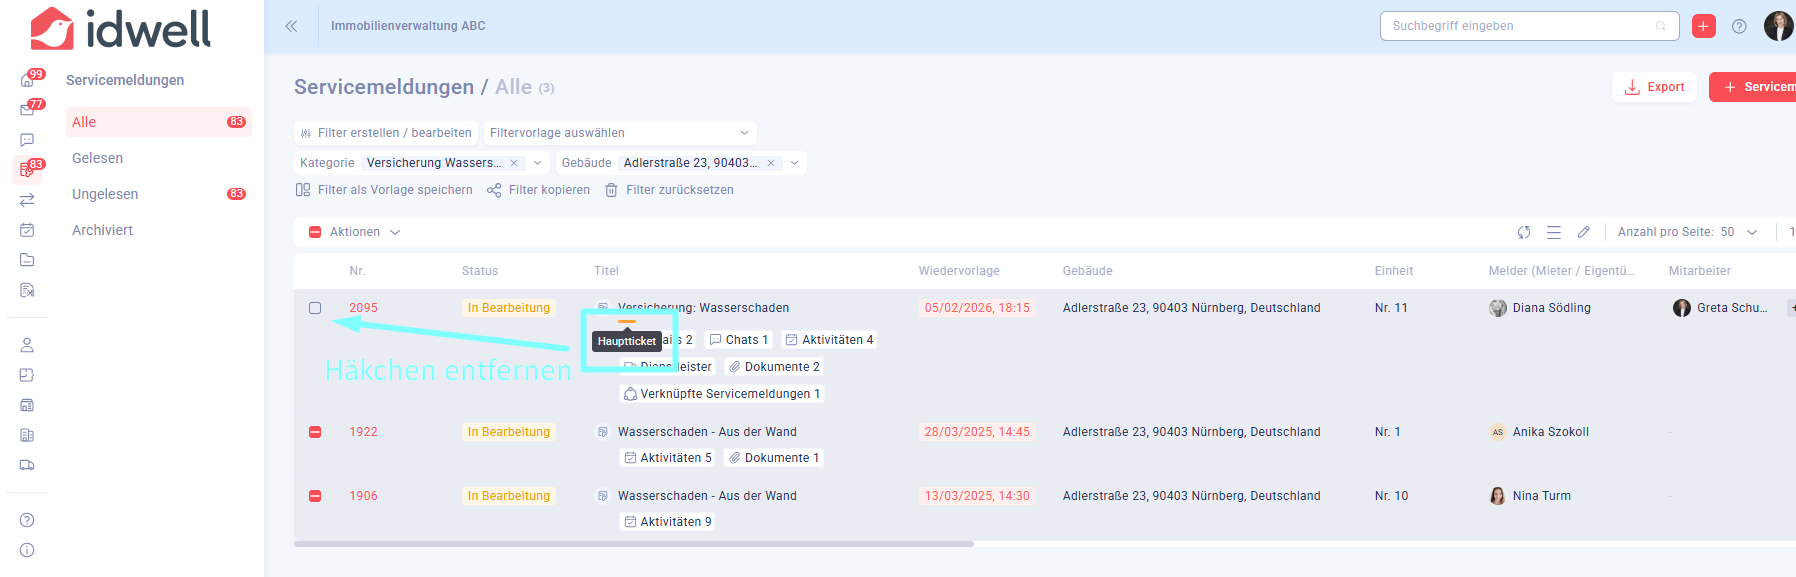
Task: Edit table columns with pencil icon
Action: pyautogui.click(x=1584, y=232)
